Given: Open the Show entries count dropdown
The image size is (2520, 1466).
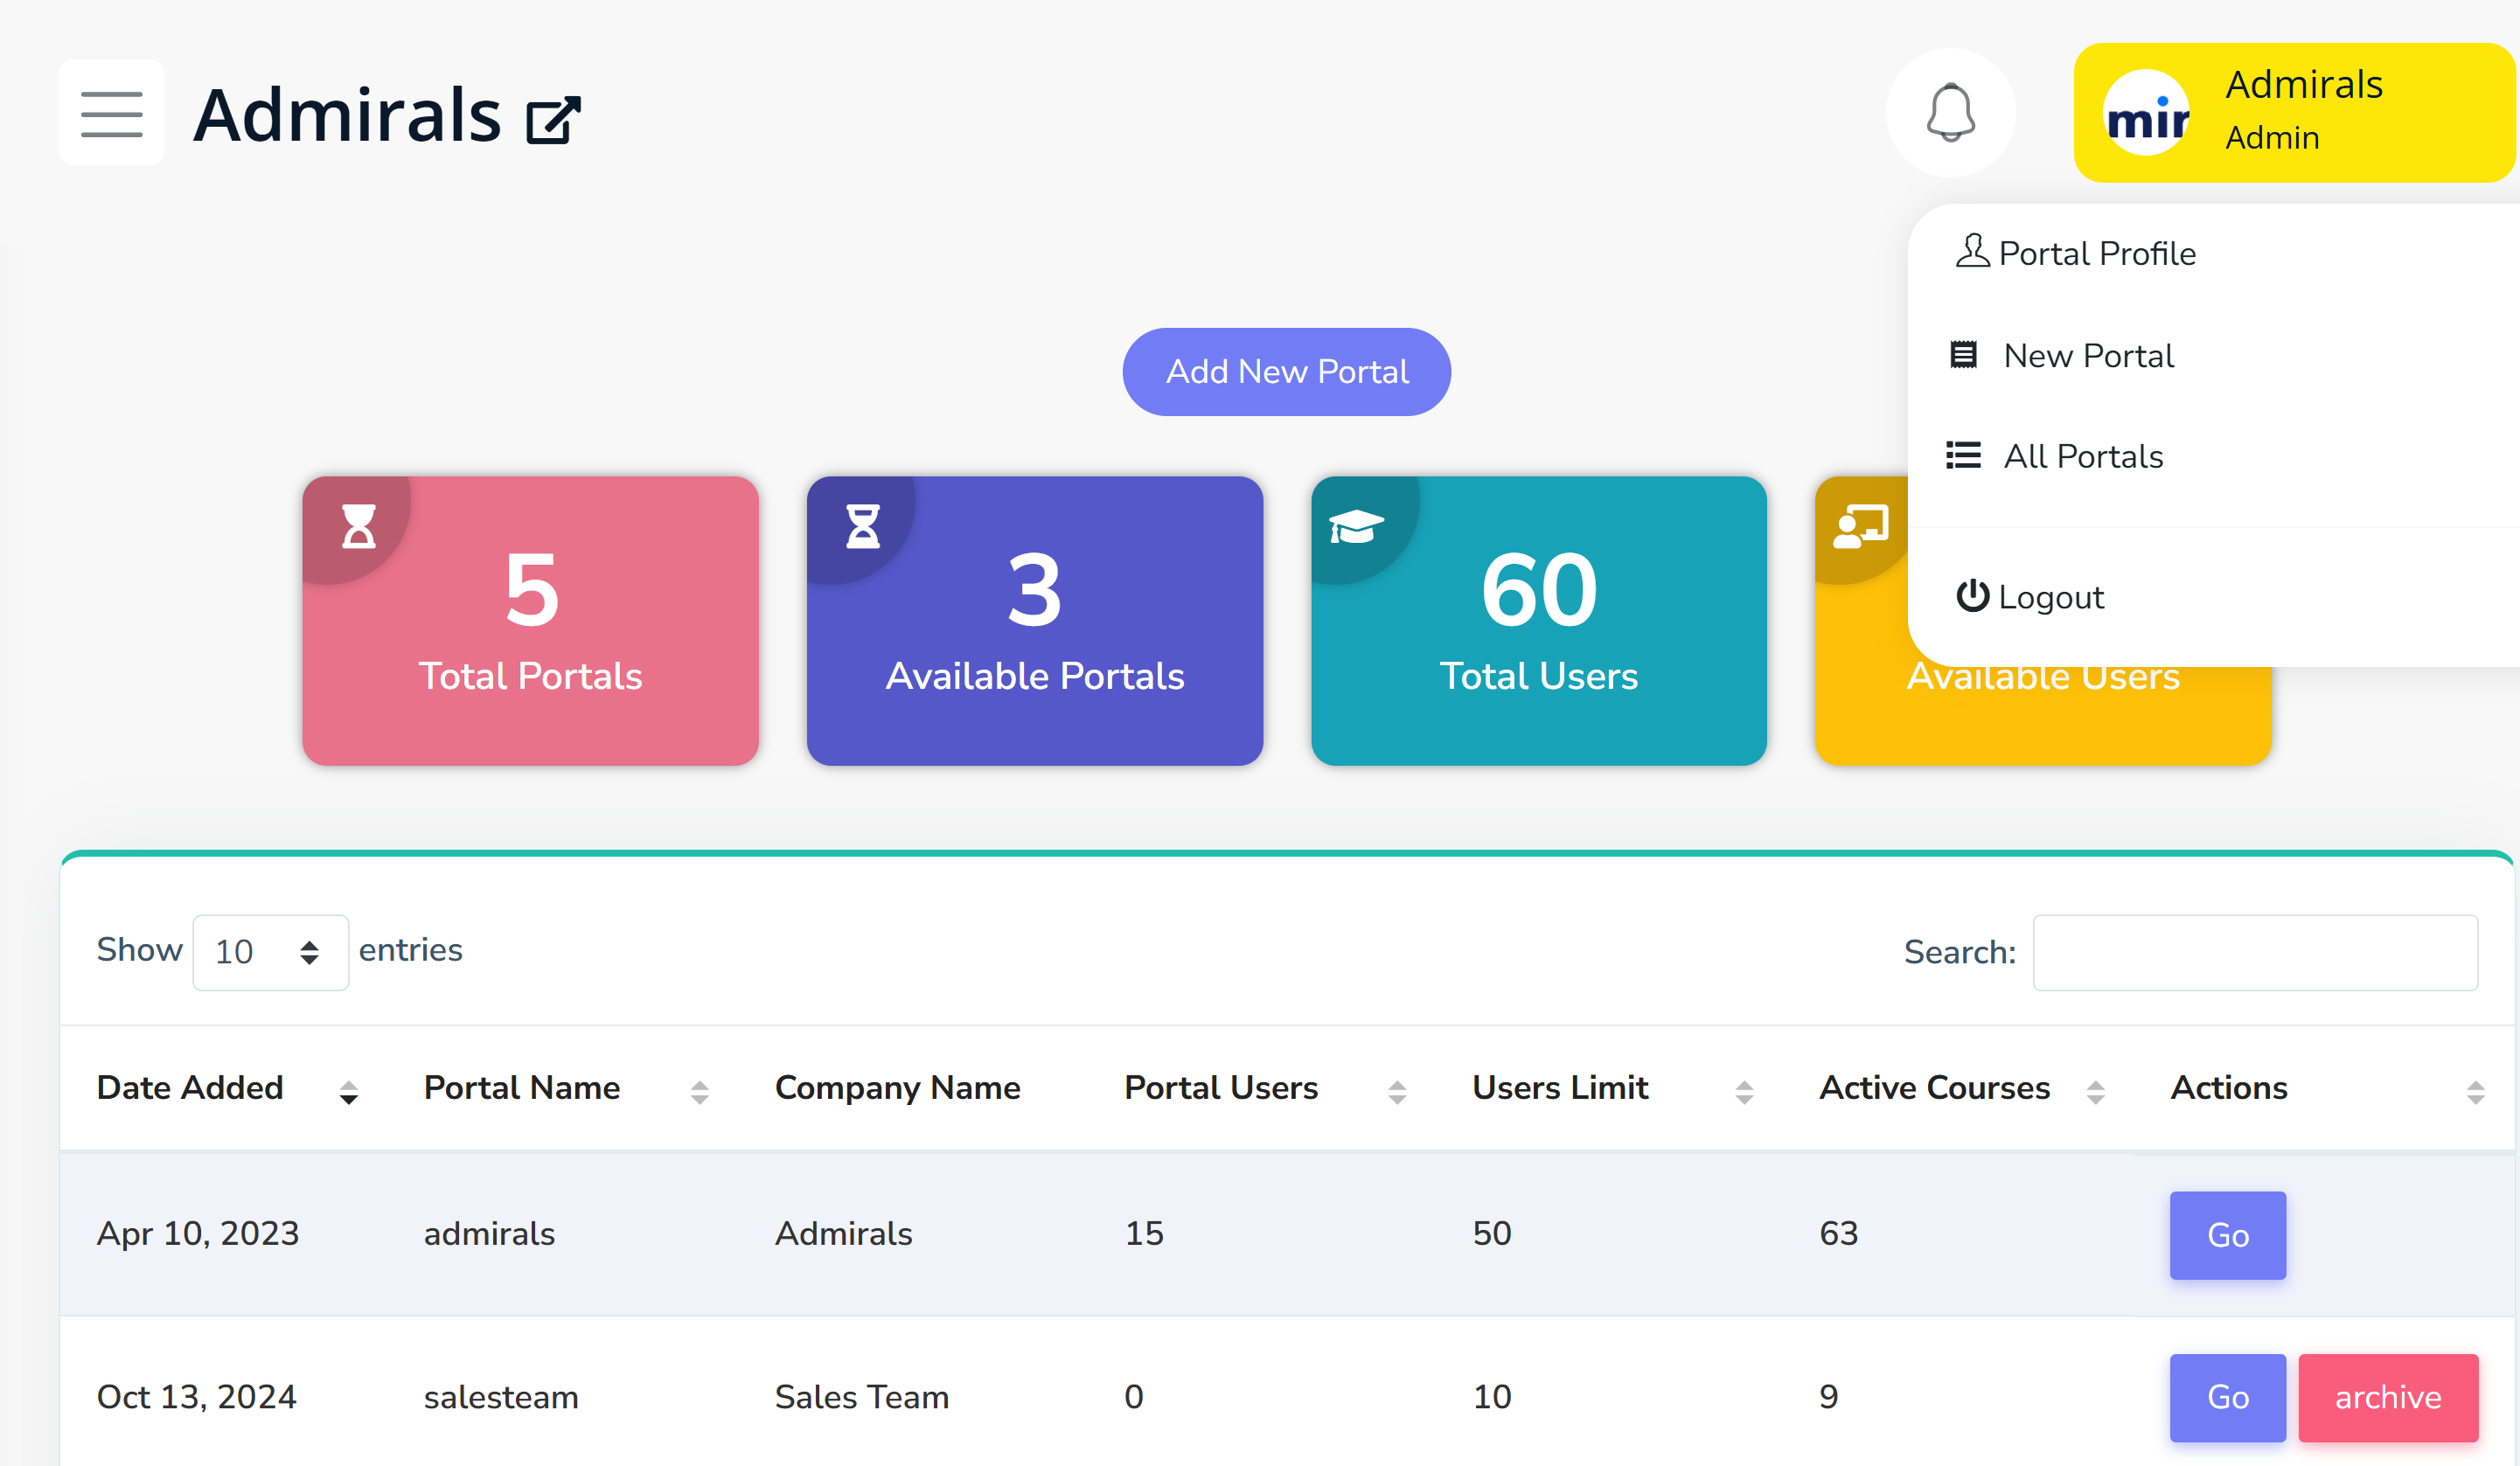Looking at the screenshot, I should coord(270,952).
